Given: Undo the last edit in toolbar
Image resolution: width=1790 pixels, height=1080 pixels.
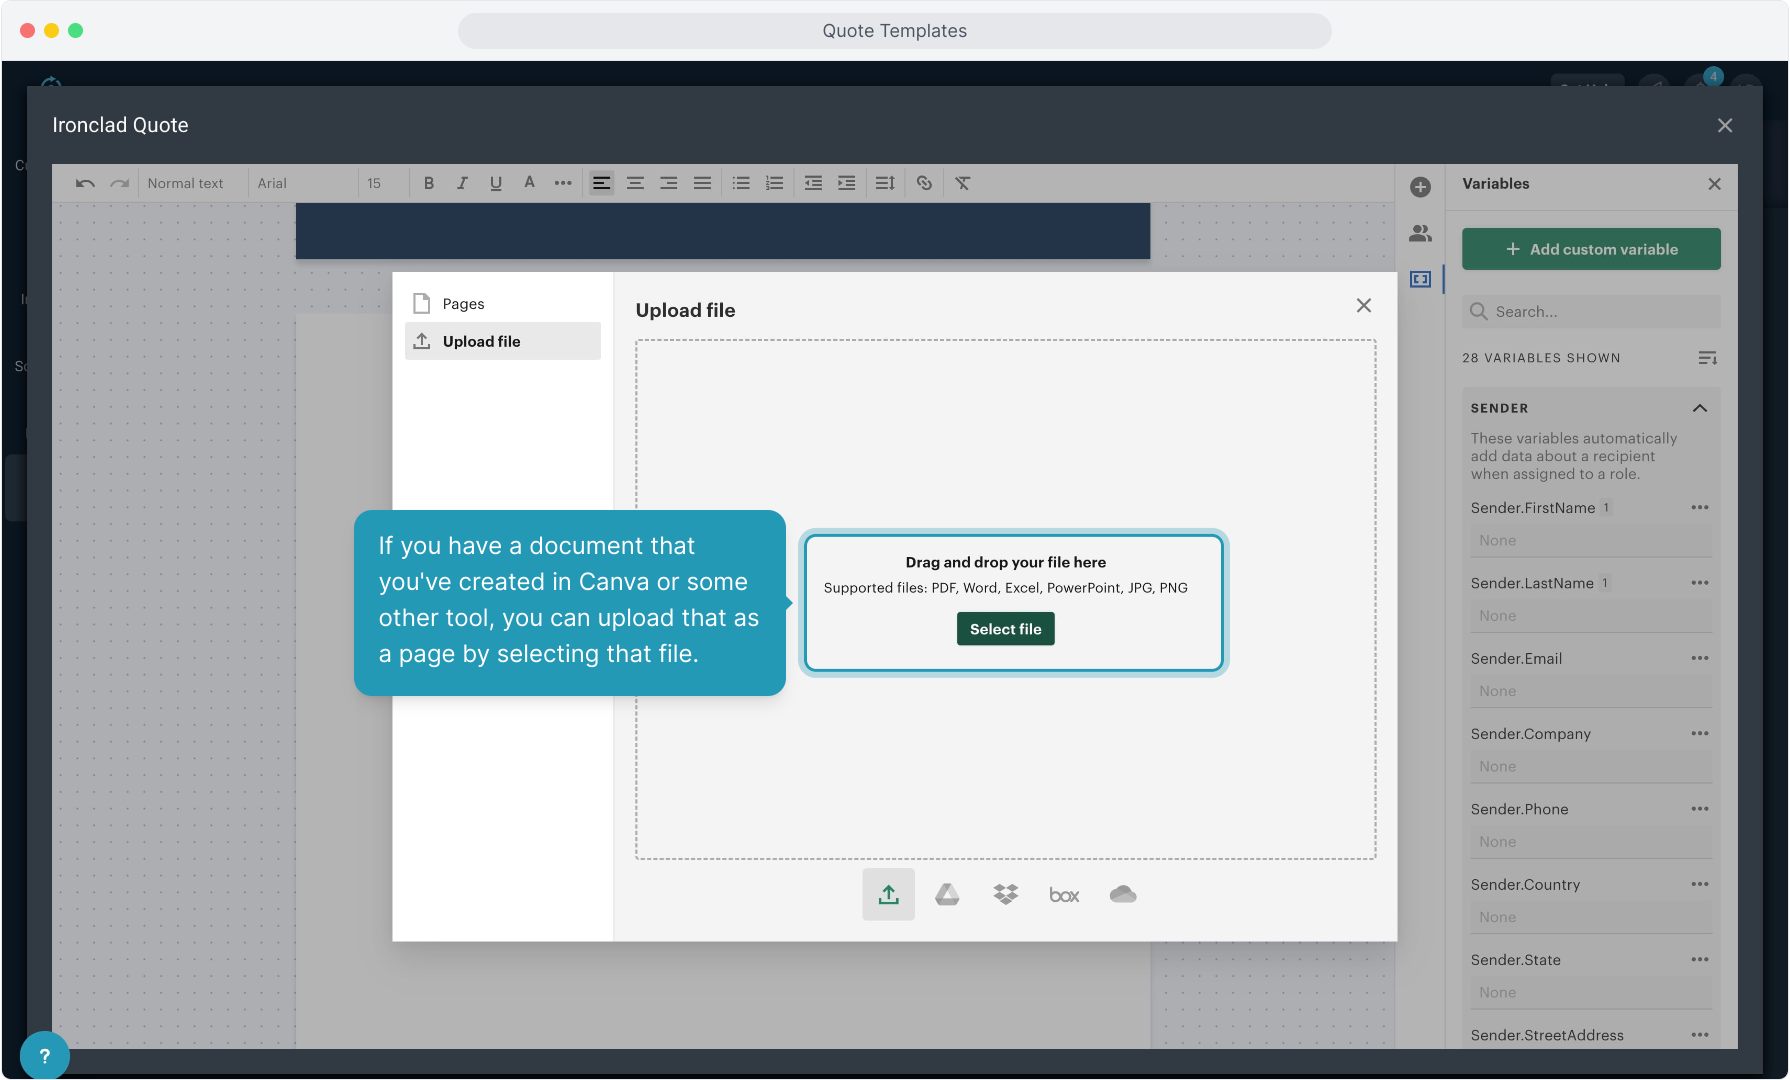Looking at the screenshot, I should [x=85, y=183].
